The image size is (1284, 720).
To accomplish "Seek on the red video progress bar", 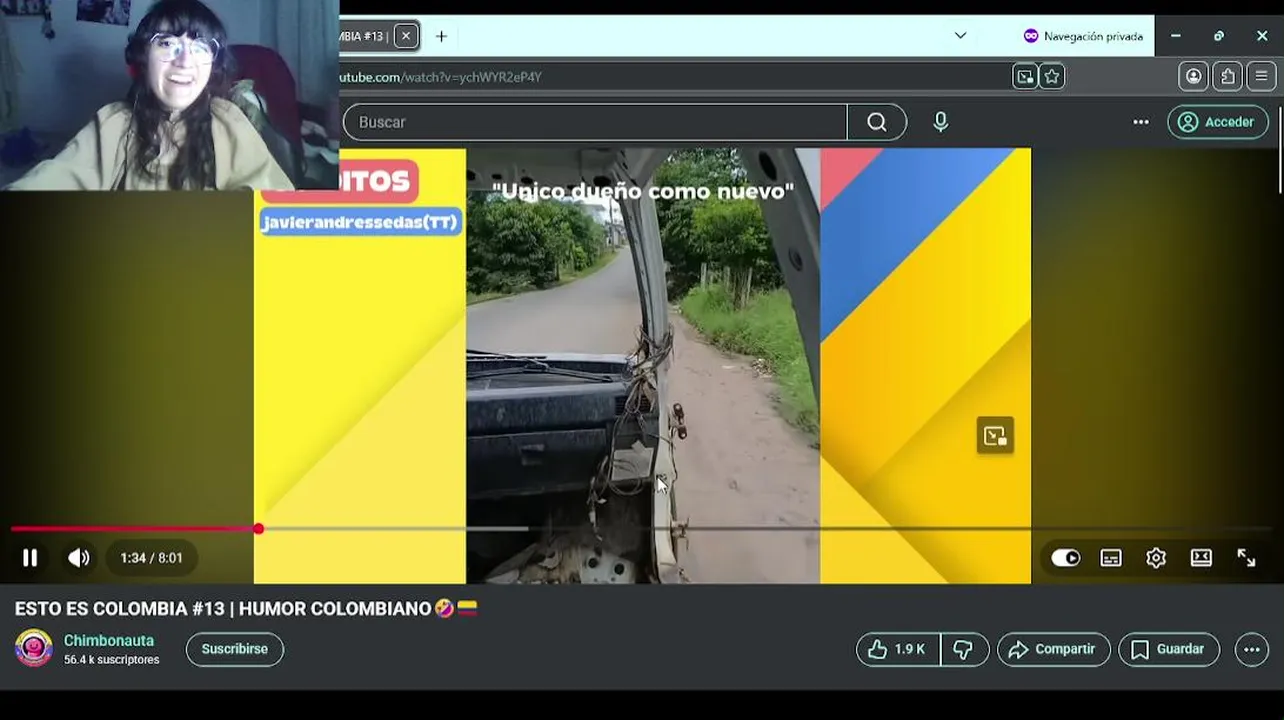I will (x=134, y=528).
